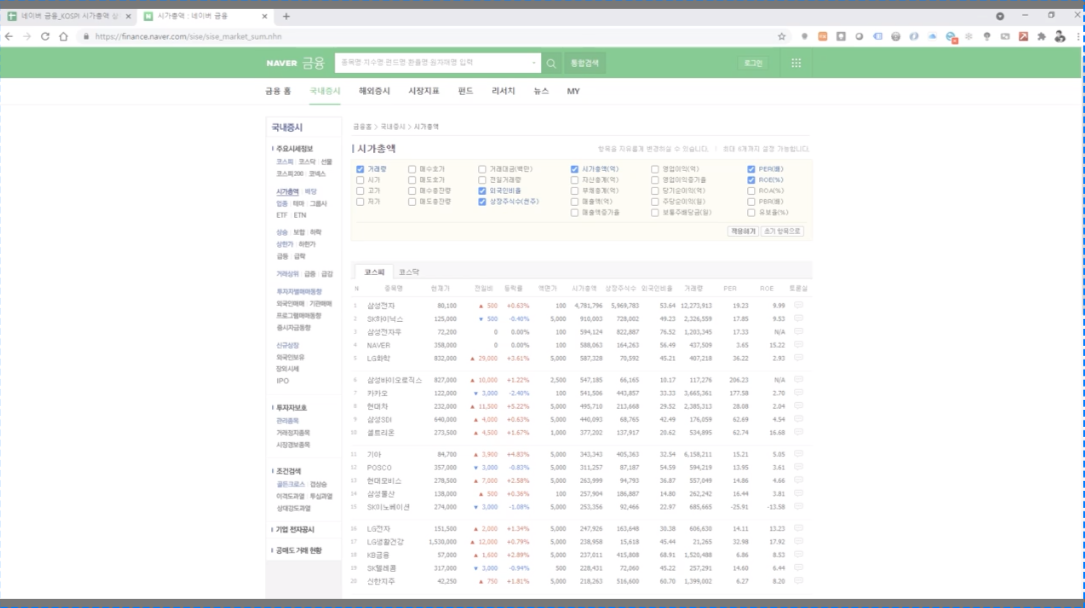The width and height of the screenshot is (1085, 608).
Task: Uncheck the ROE(%) checkbox
Action: pos(751,180)
